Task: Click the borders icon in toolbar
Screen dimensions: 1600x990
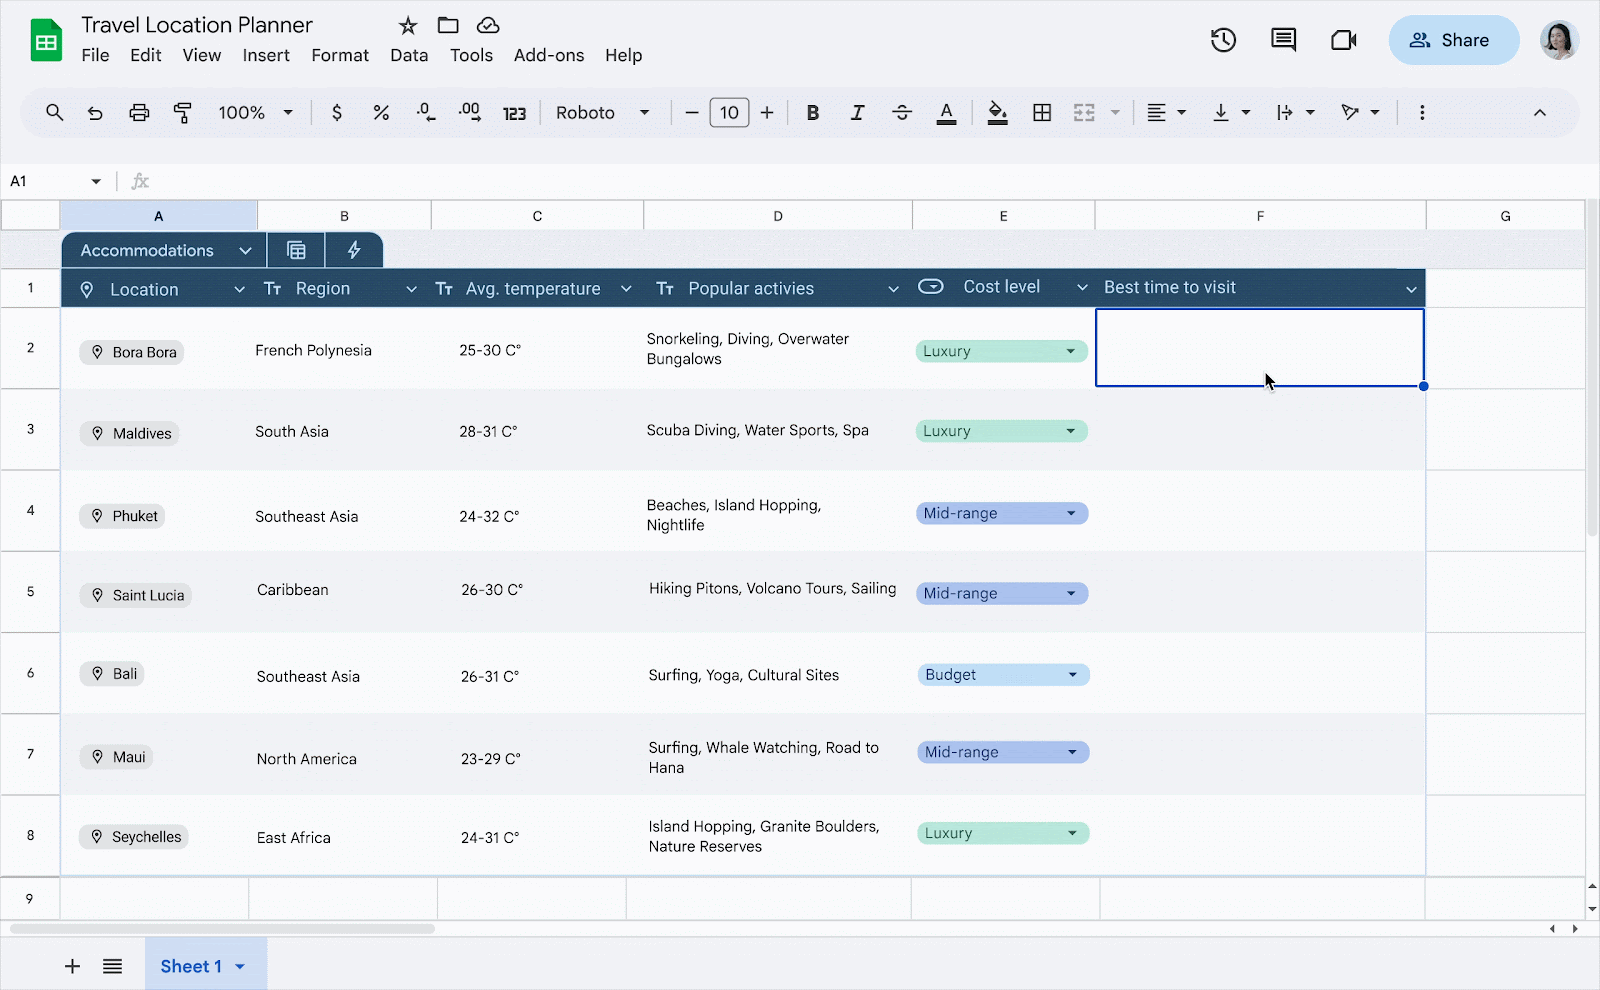Action: tap(1042, 113)
